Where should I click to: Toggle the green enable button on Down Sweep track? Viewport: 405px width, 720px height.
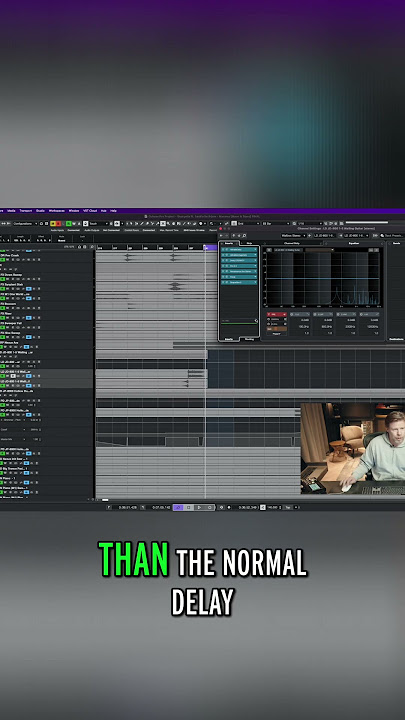coord(2,279)
